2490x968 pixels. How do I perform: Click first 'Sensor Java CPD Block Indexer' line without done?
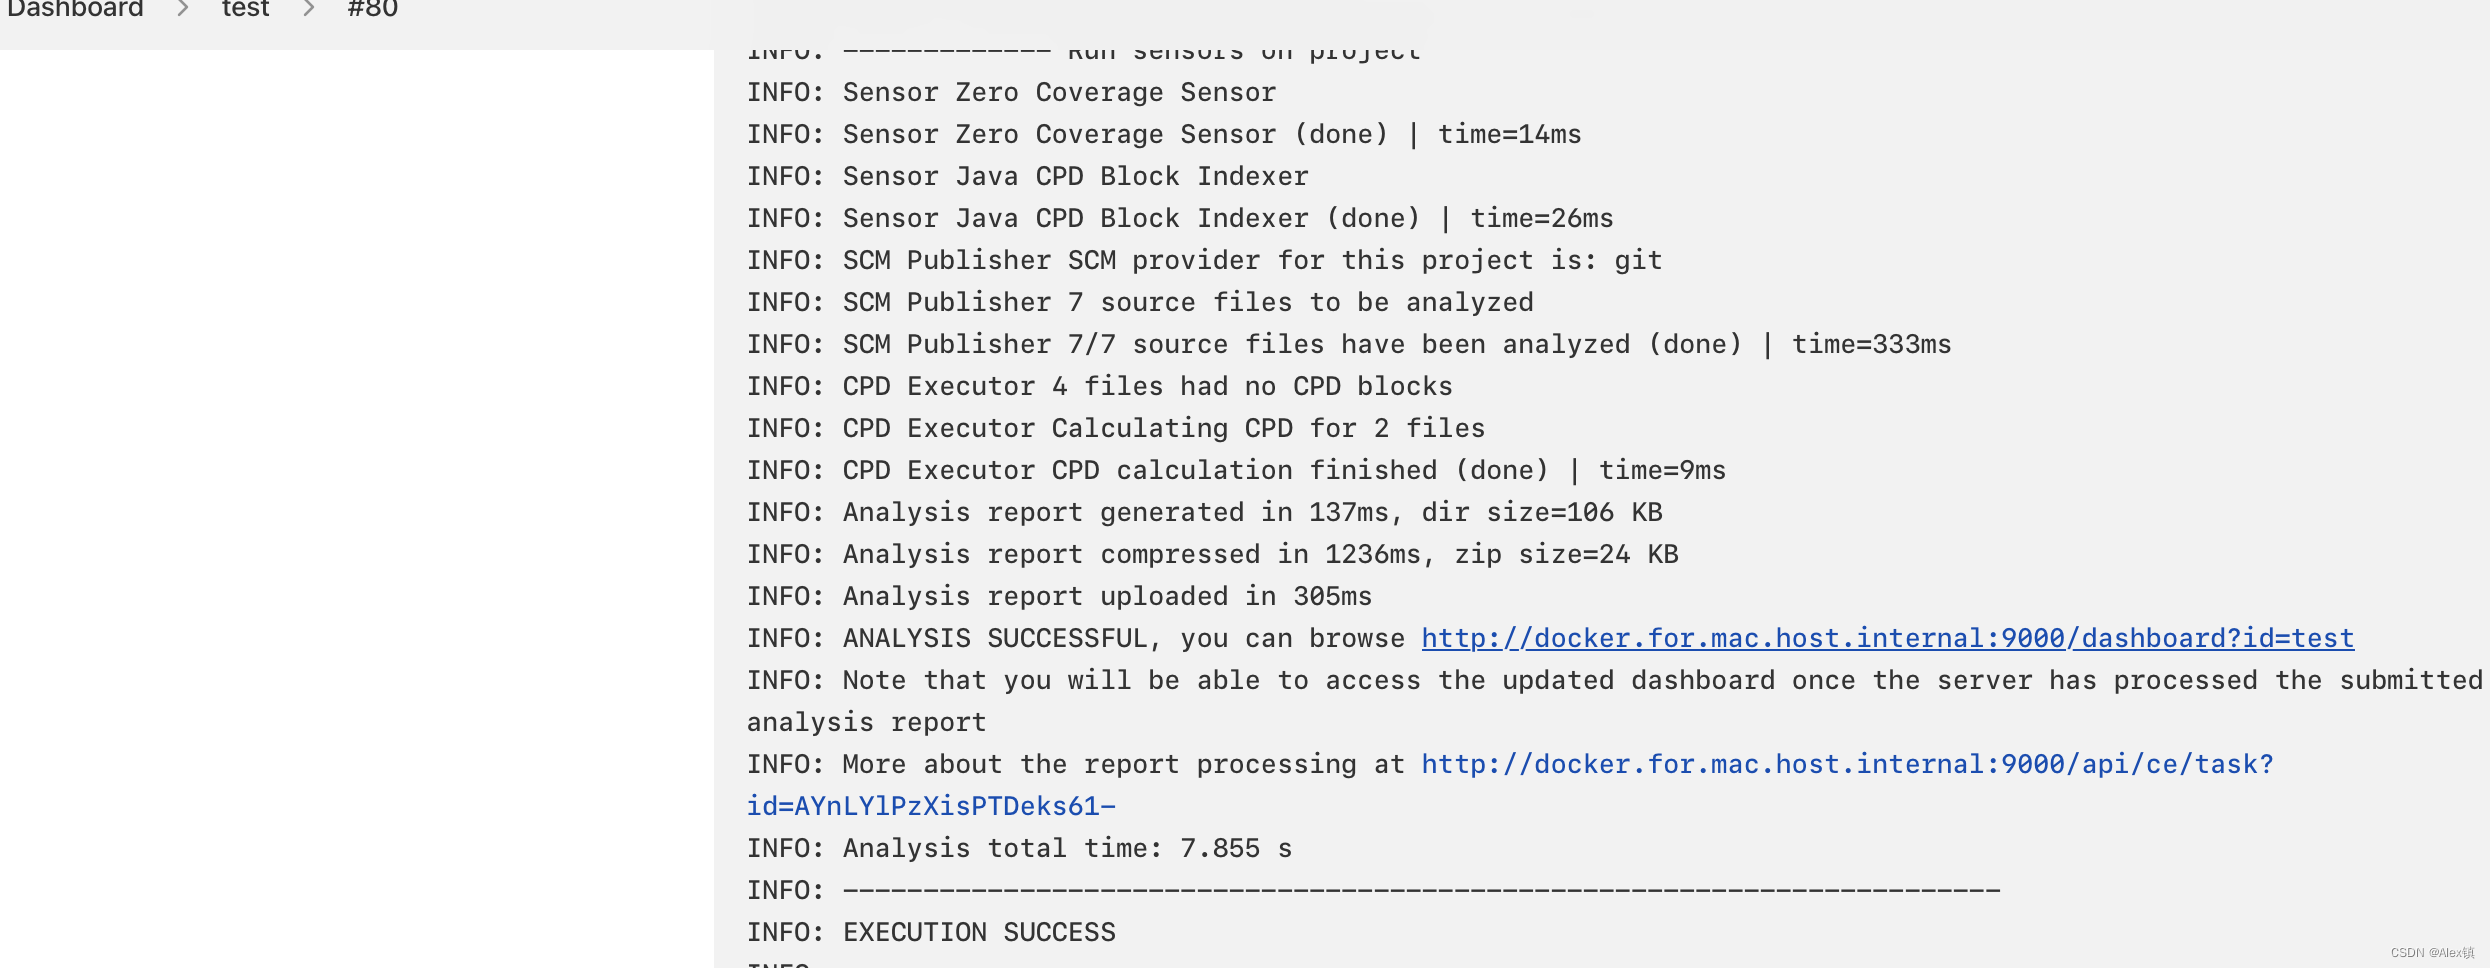[1027, 176]
